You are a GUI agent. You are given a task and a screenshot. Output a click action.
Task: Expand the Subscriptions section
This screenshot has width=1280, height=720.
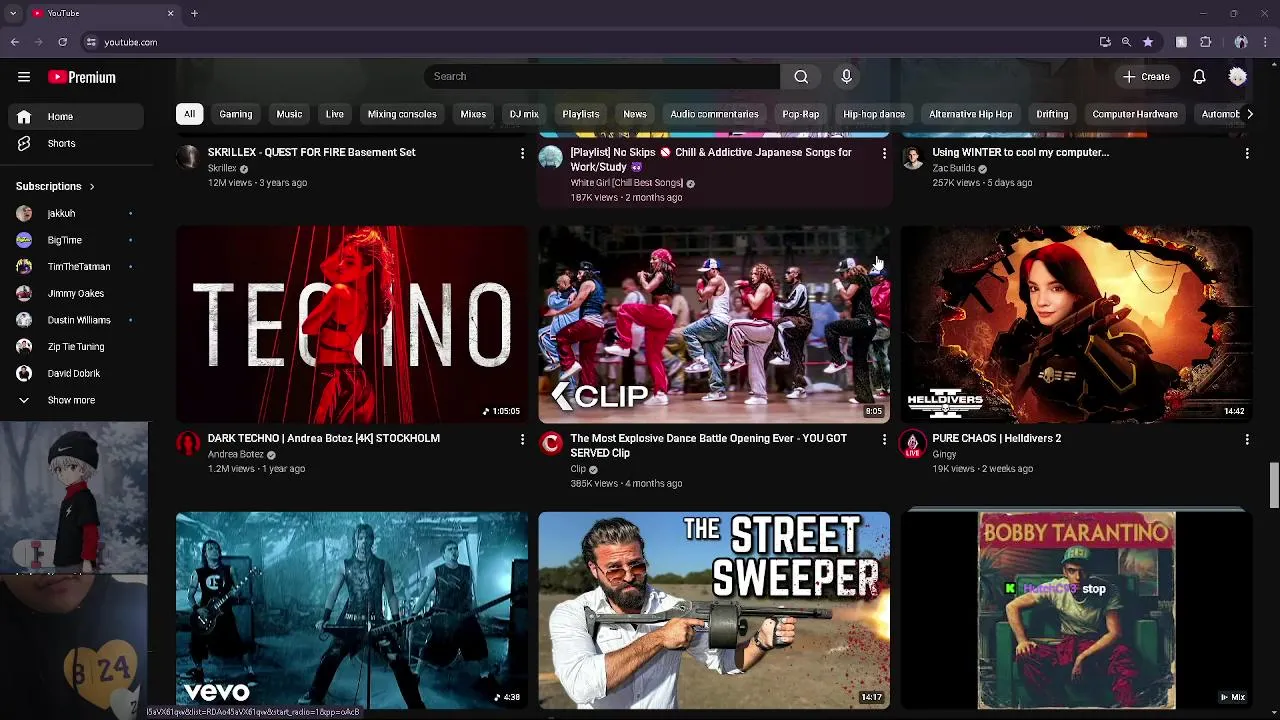point(55,186)
